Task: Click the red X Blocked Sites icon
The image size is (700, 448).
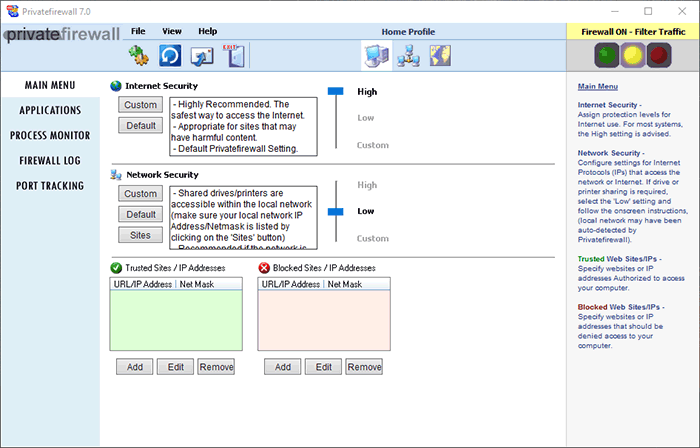Action: (264, 268)
